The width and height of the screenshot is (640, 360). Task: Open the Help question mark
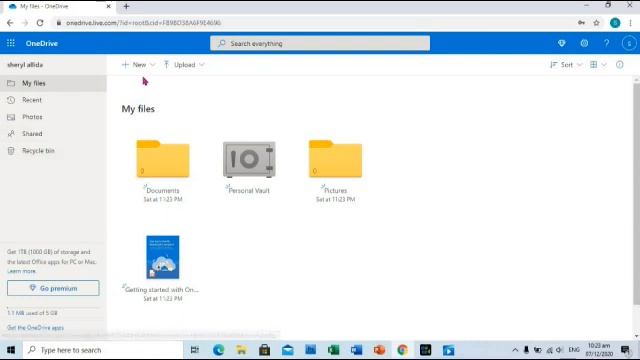click(607, 43)
